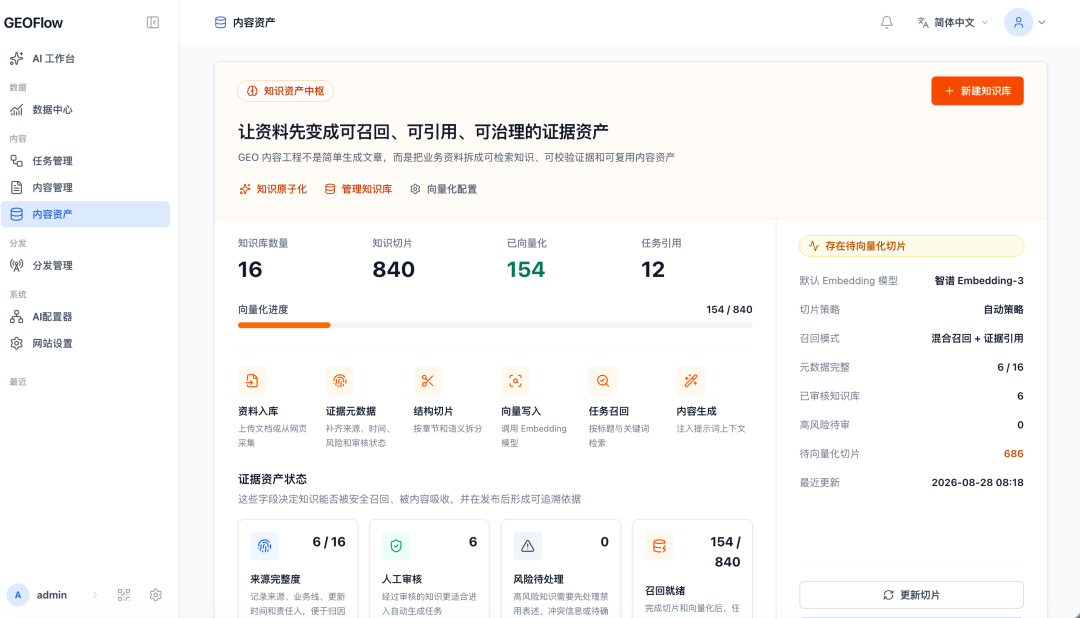The width and height of the screenshot is (1080, 618).
Task: Click the settings gear in sidebar footer
Action: tap(156, 595)
